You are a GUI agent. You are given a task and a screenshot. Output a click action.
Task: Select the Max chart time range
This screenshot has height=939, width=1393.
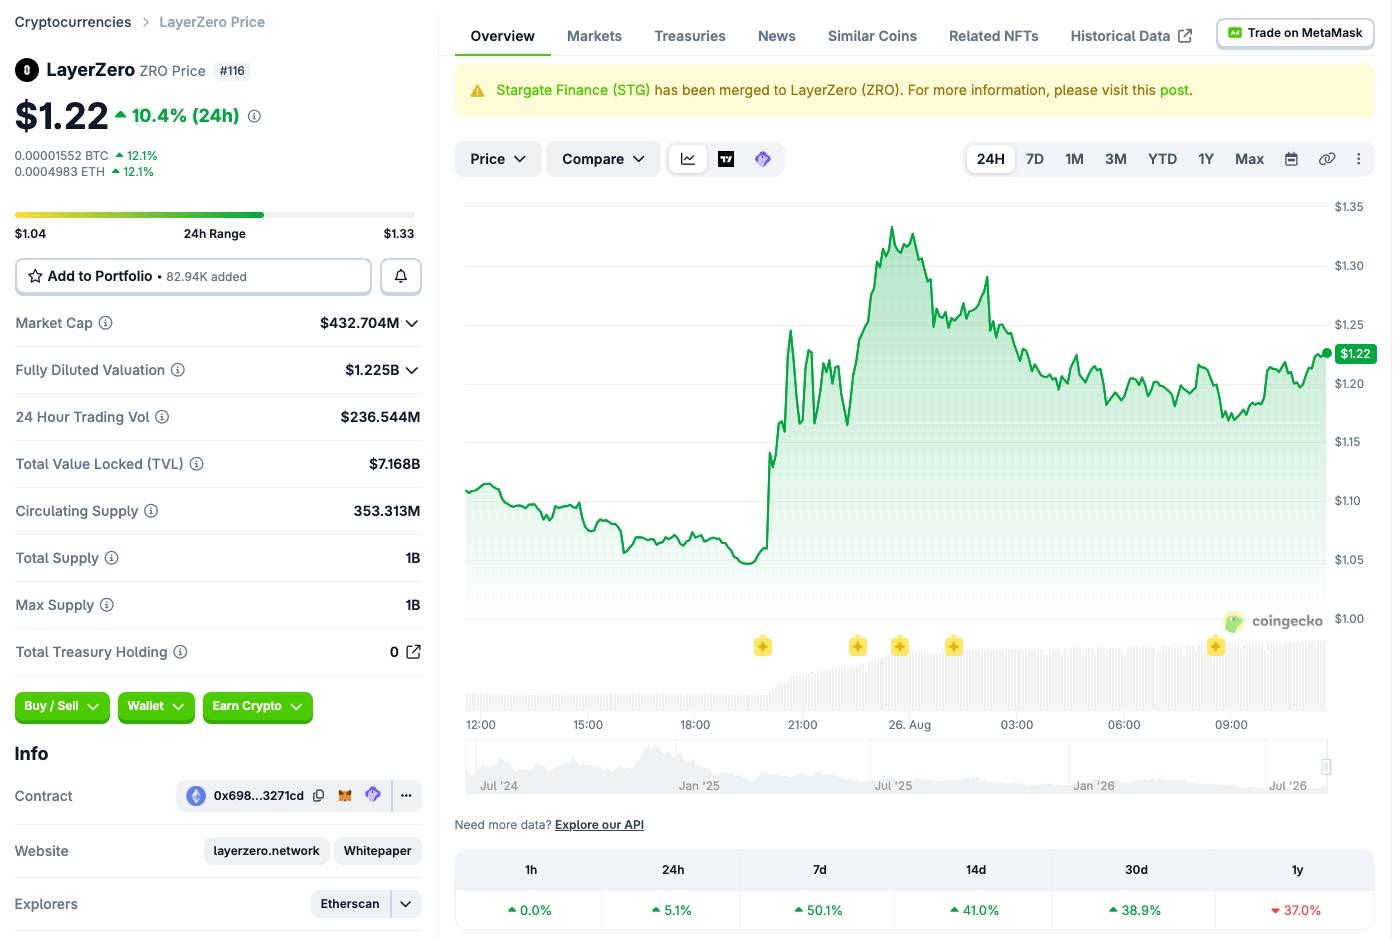[1249, 159]
